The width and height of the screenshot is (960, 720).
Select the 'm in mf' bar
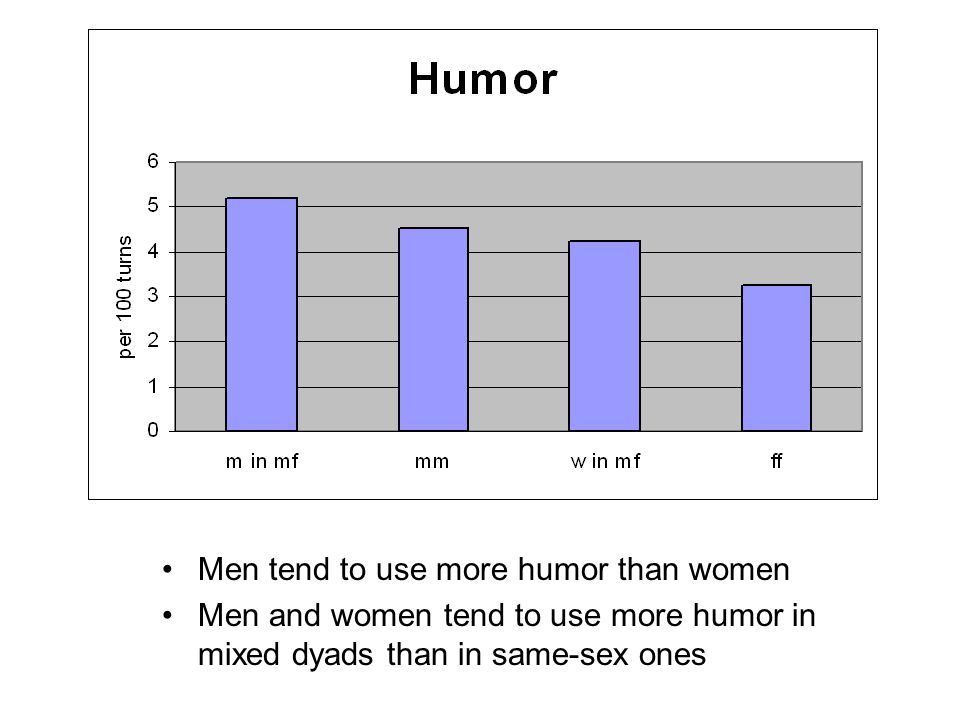pos(261,314)
